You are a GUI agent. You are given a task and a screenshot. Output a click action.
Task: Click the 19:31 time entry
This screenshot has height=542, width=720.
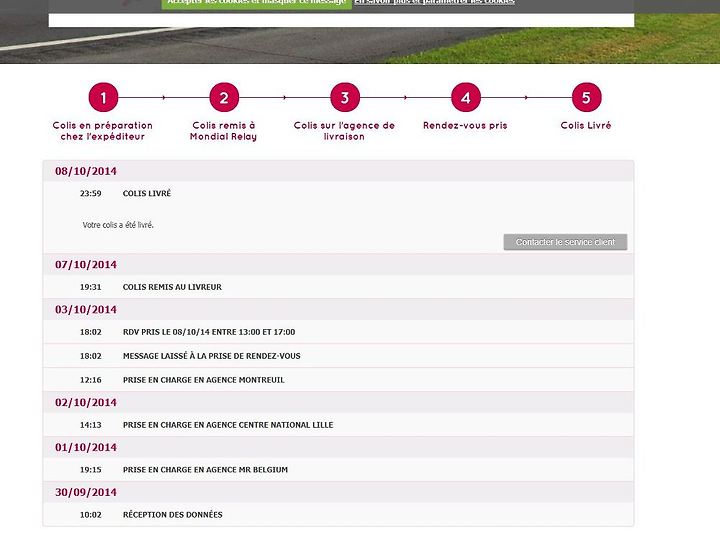90,287
